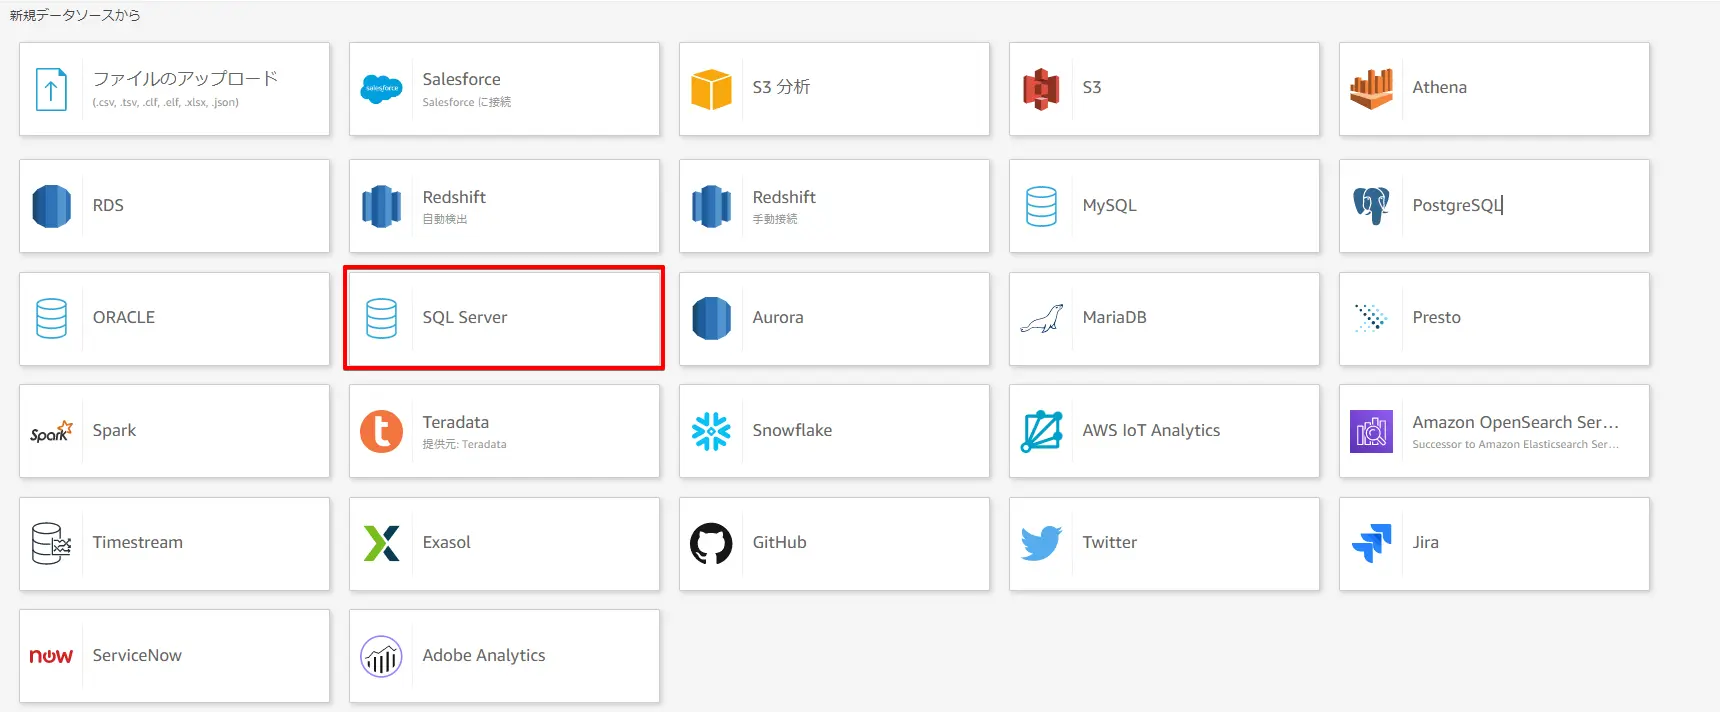Click the MySQL database cylinder icon
Screen dimensions: 1720x712
click(x=1041, y=206)
